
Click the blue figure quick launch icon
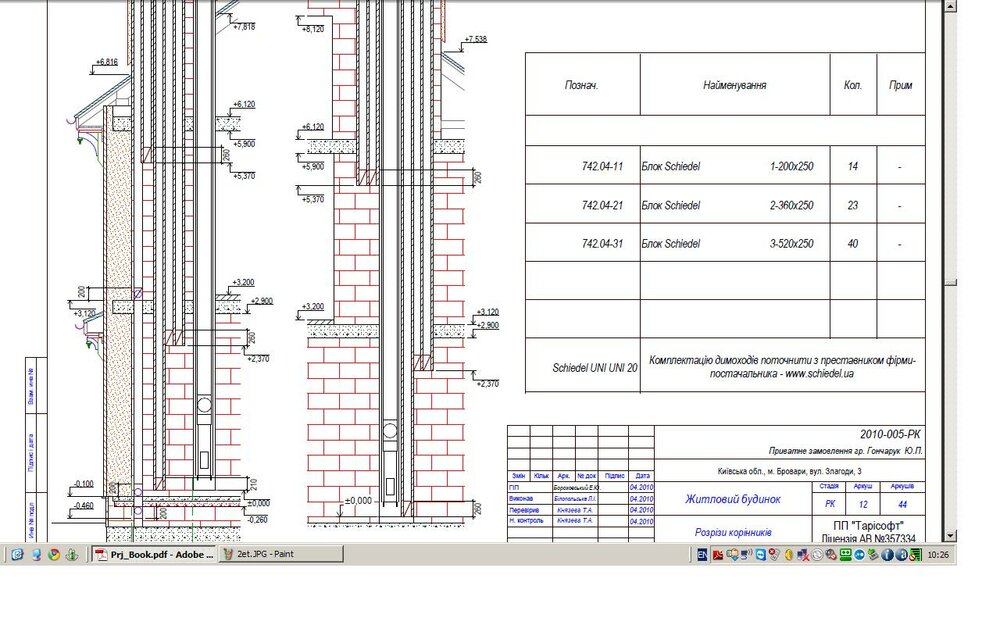point(36,555)
